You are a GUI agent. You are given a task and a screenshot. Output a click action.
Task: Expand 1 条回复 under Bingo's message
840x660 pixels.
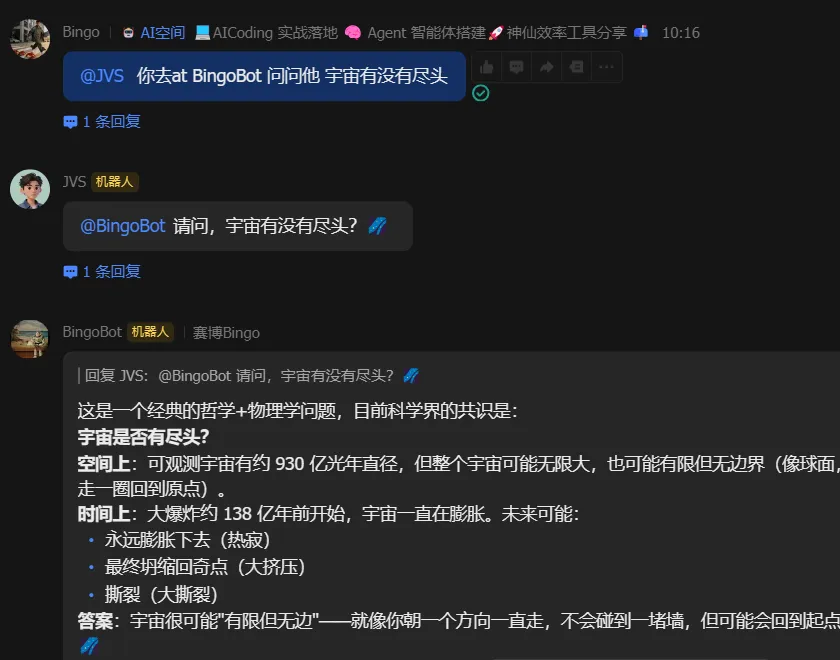102,122
